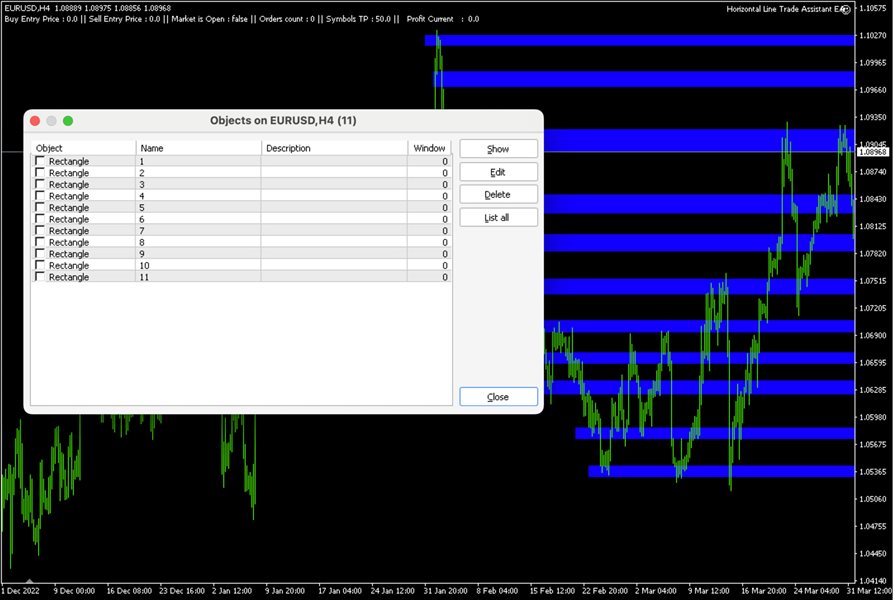Check the box for Rectangle 7

[x=40, y=230]
